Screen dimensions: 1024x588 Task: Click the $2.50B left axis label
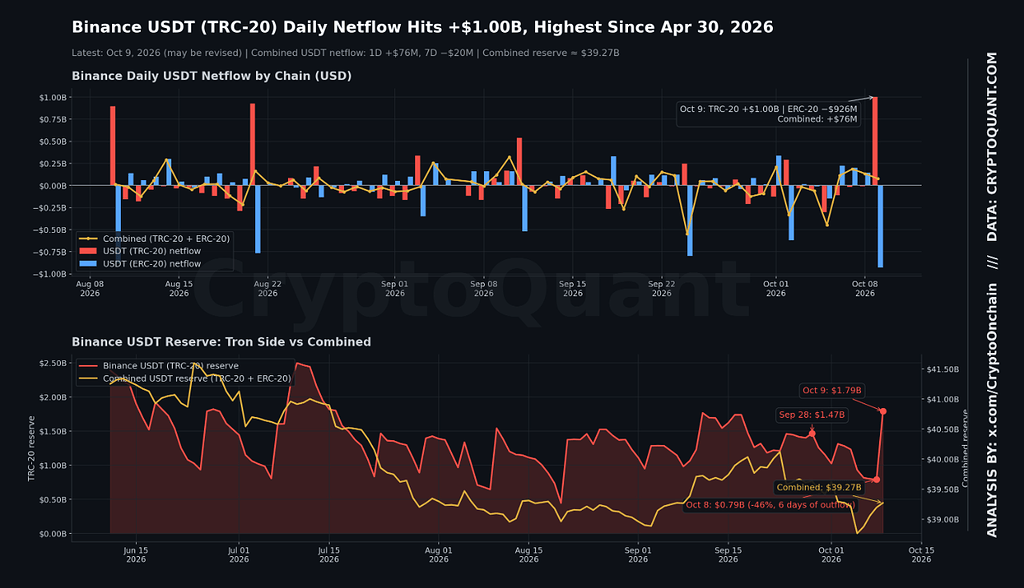(53, 363)
